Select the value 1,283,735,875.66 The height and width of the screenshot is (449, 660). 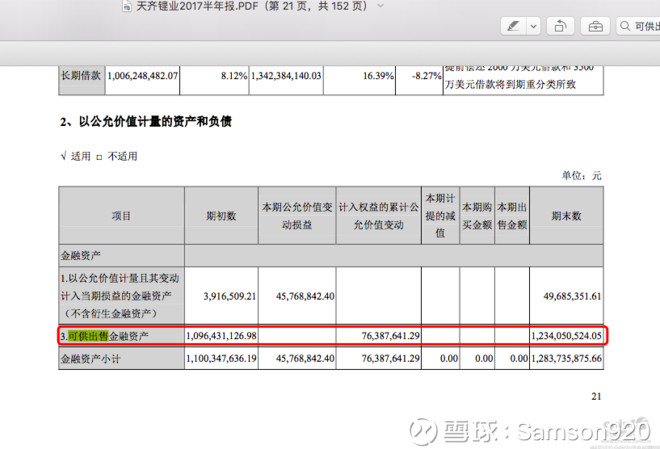pyautogui.click(x=567, y=359)
